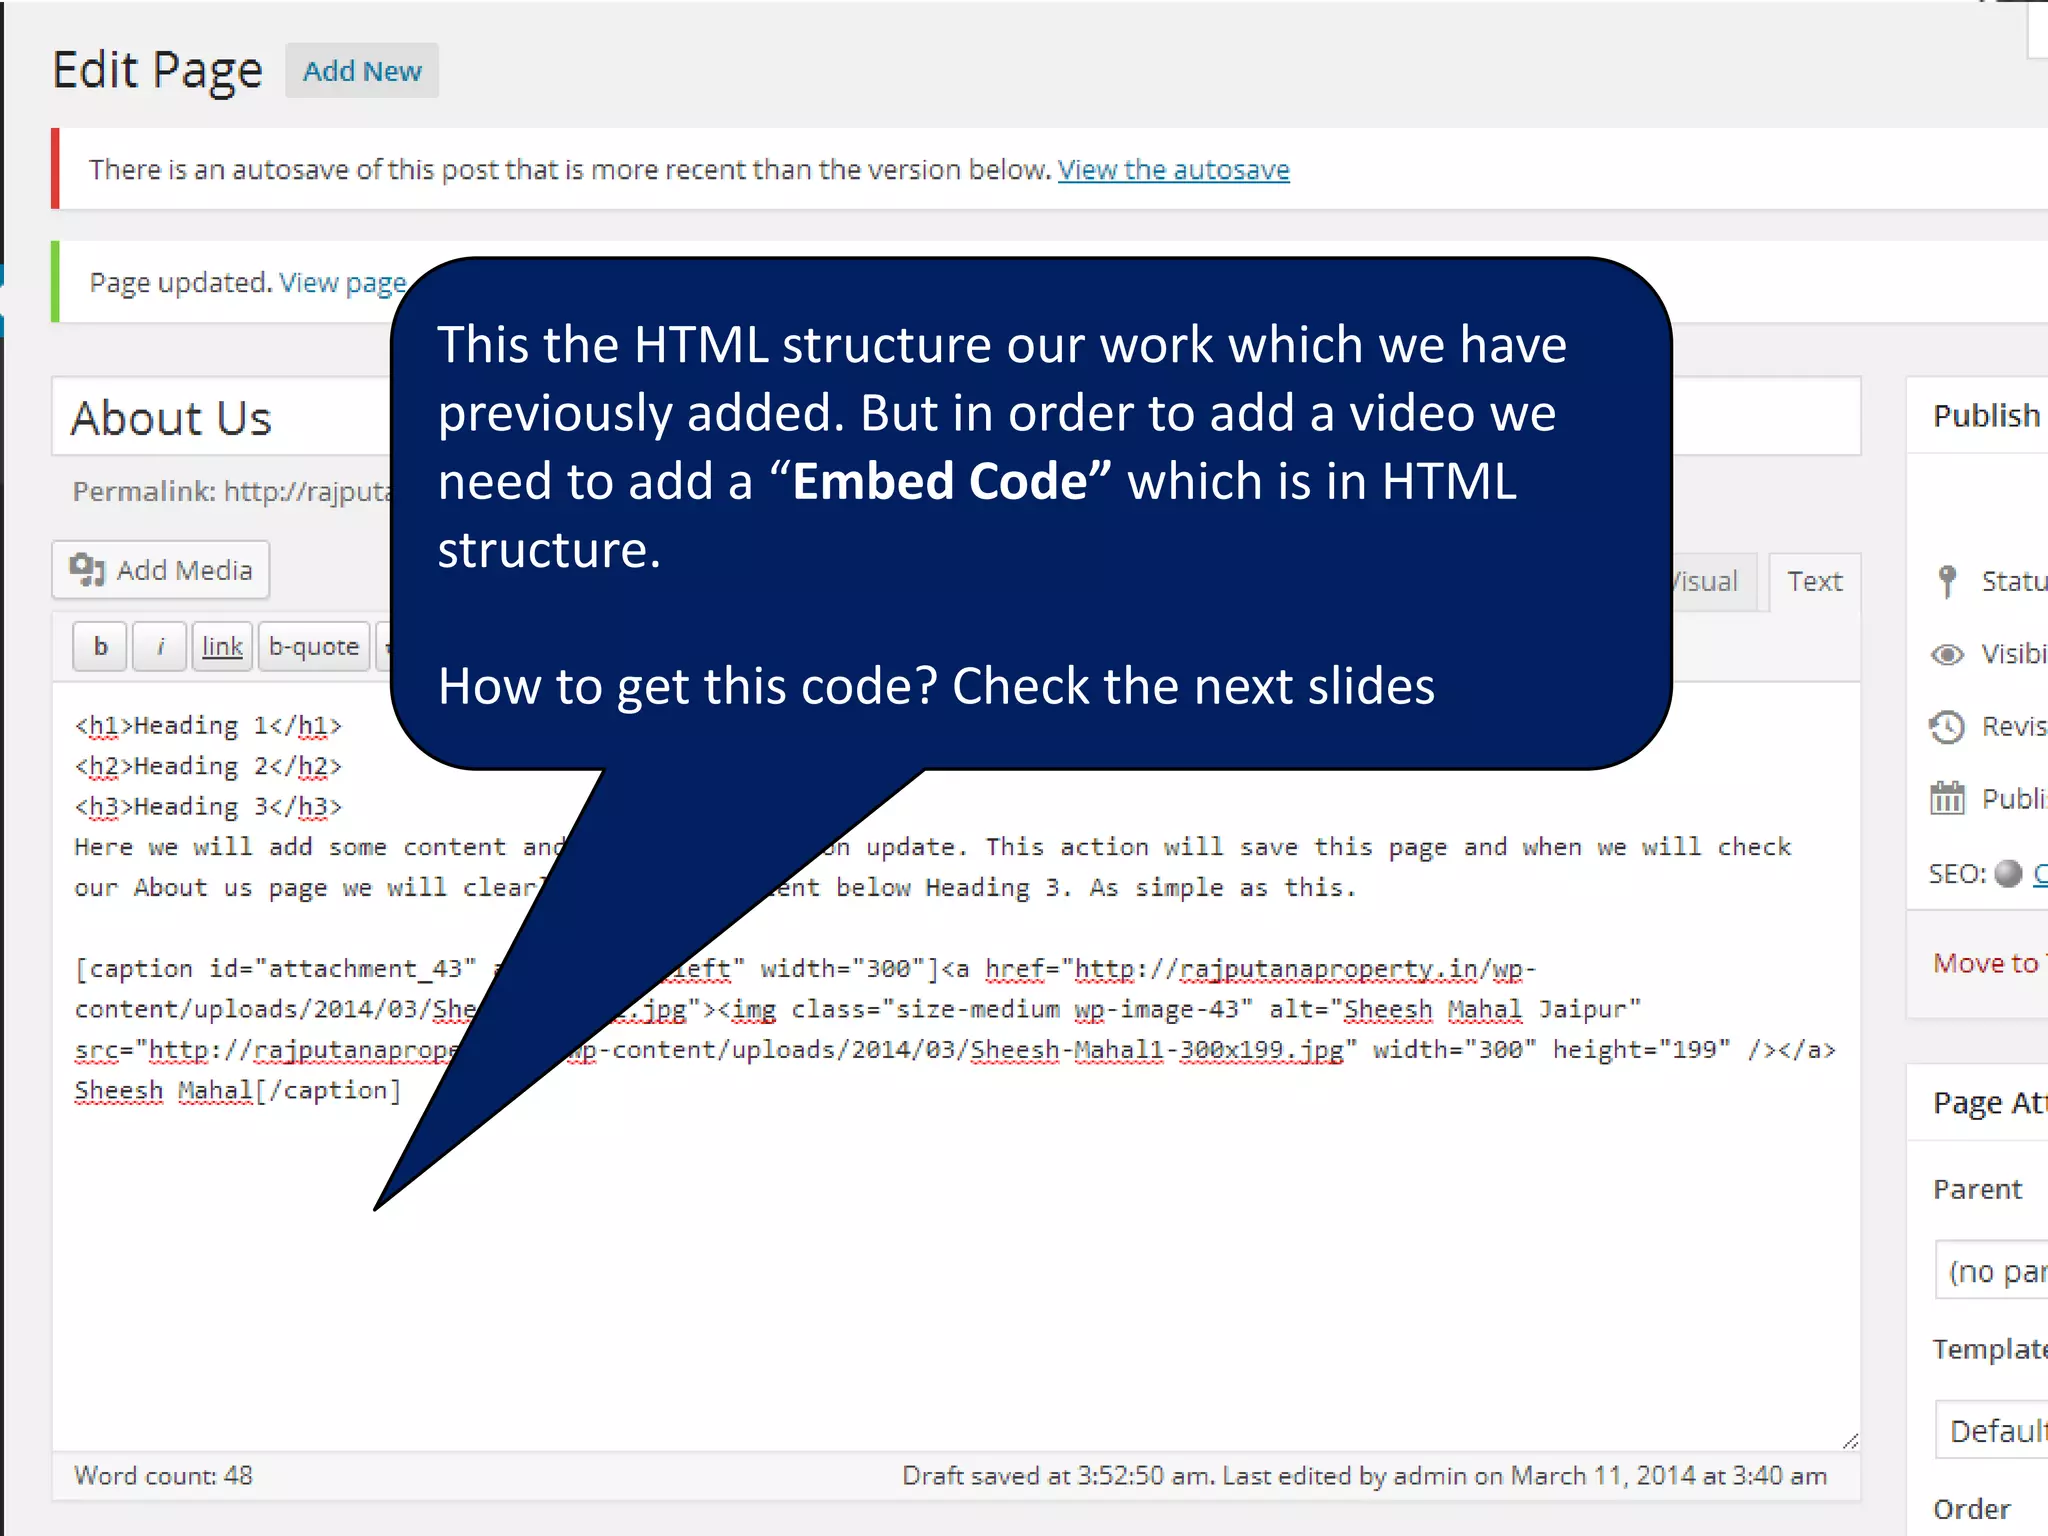The height and width of the screenshot is (1536, 2048).
Task: Open the View page link
Action: point(343,283)
